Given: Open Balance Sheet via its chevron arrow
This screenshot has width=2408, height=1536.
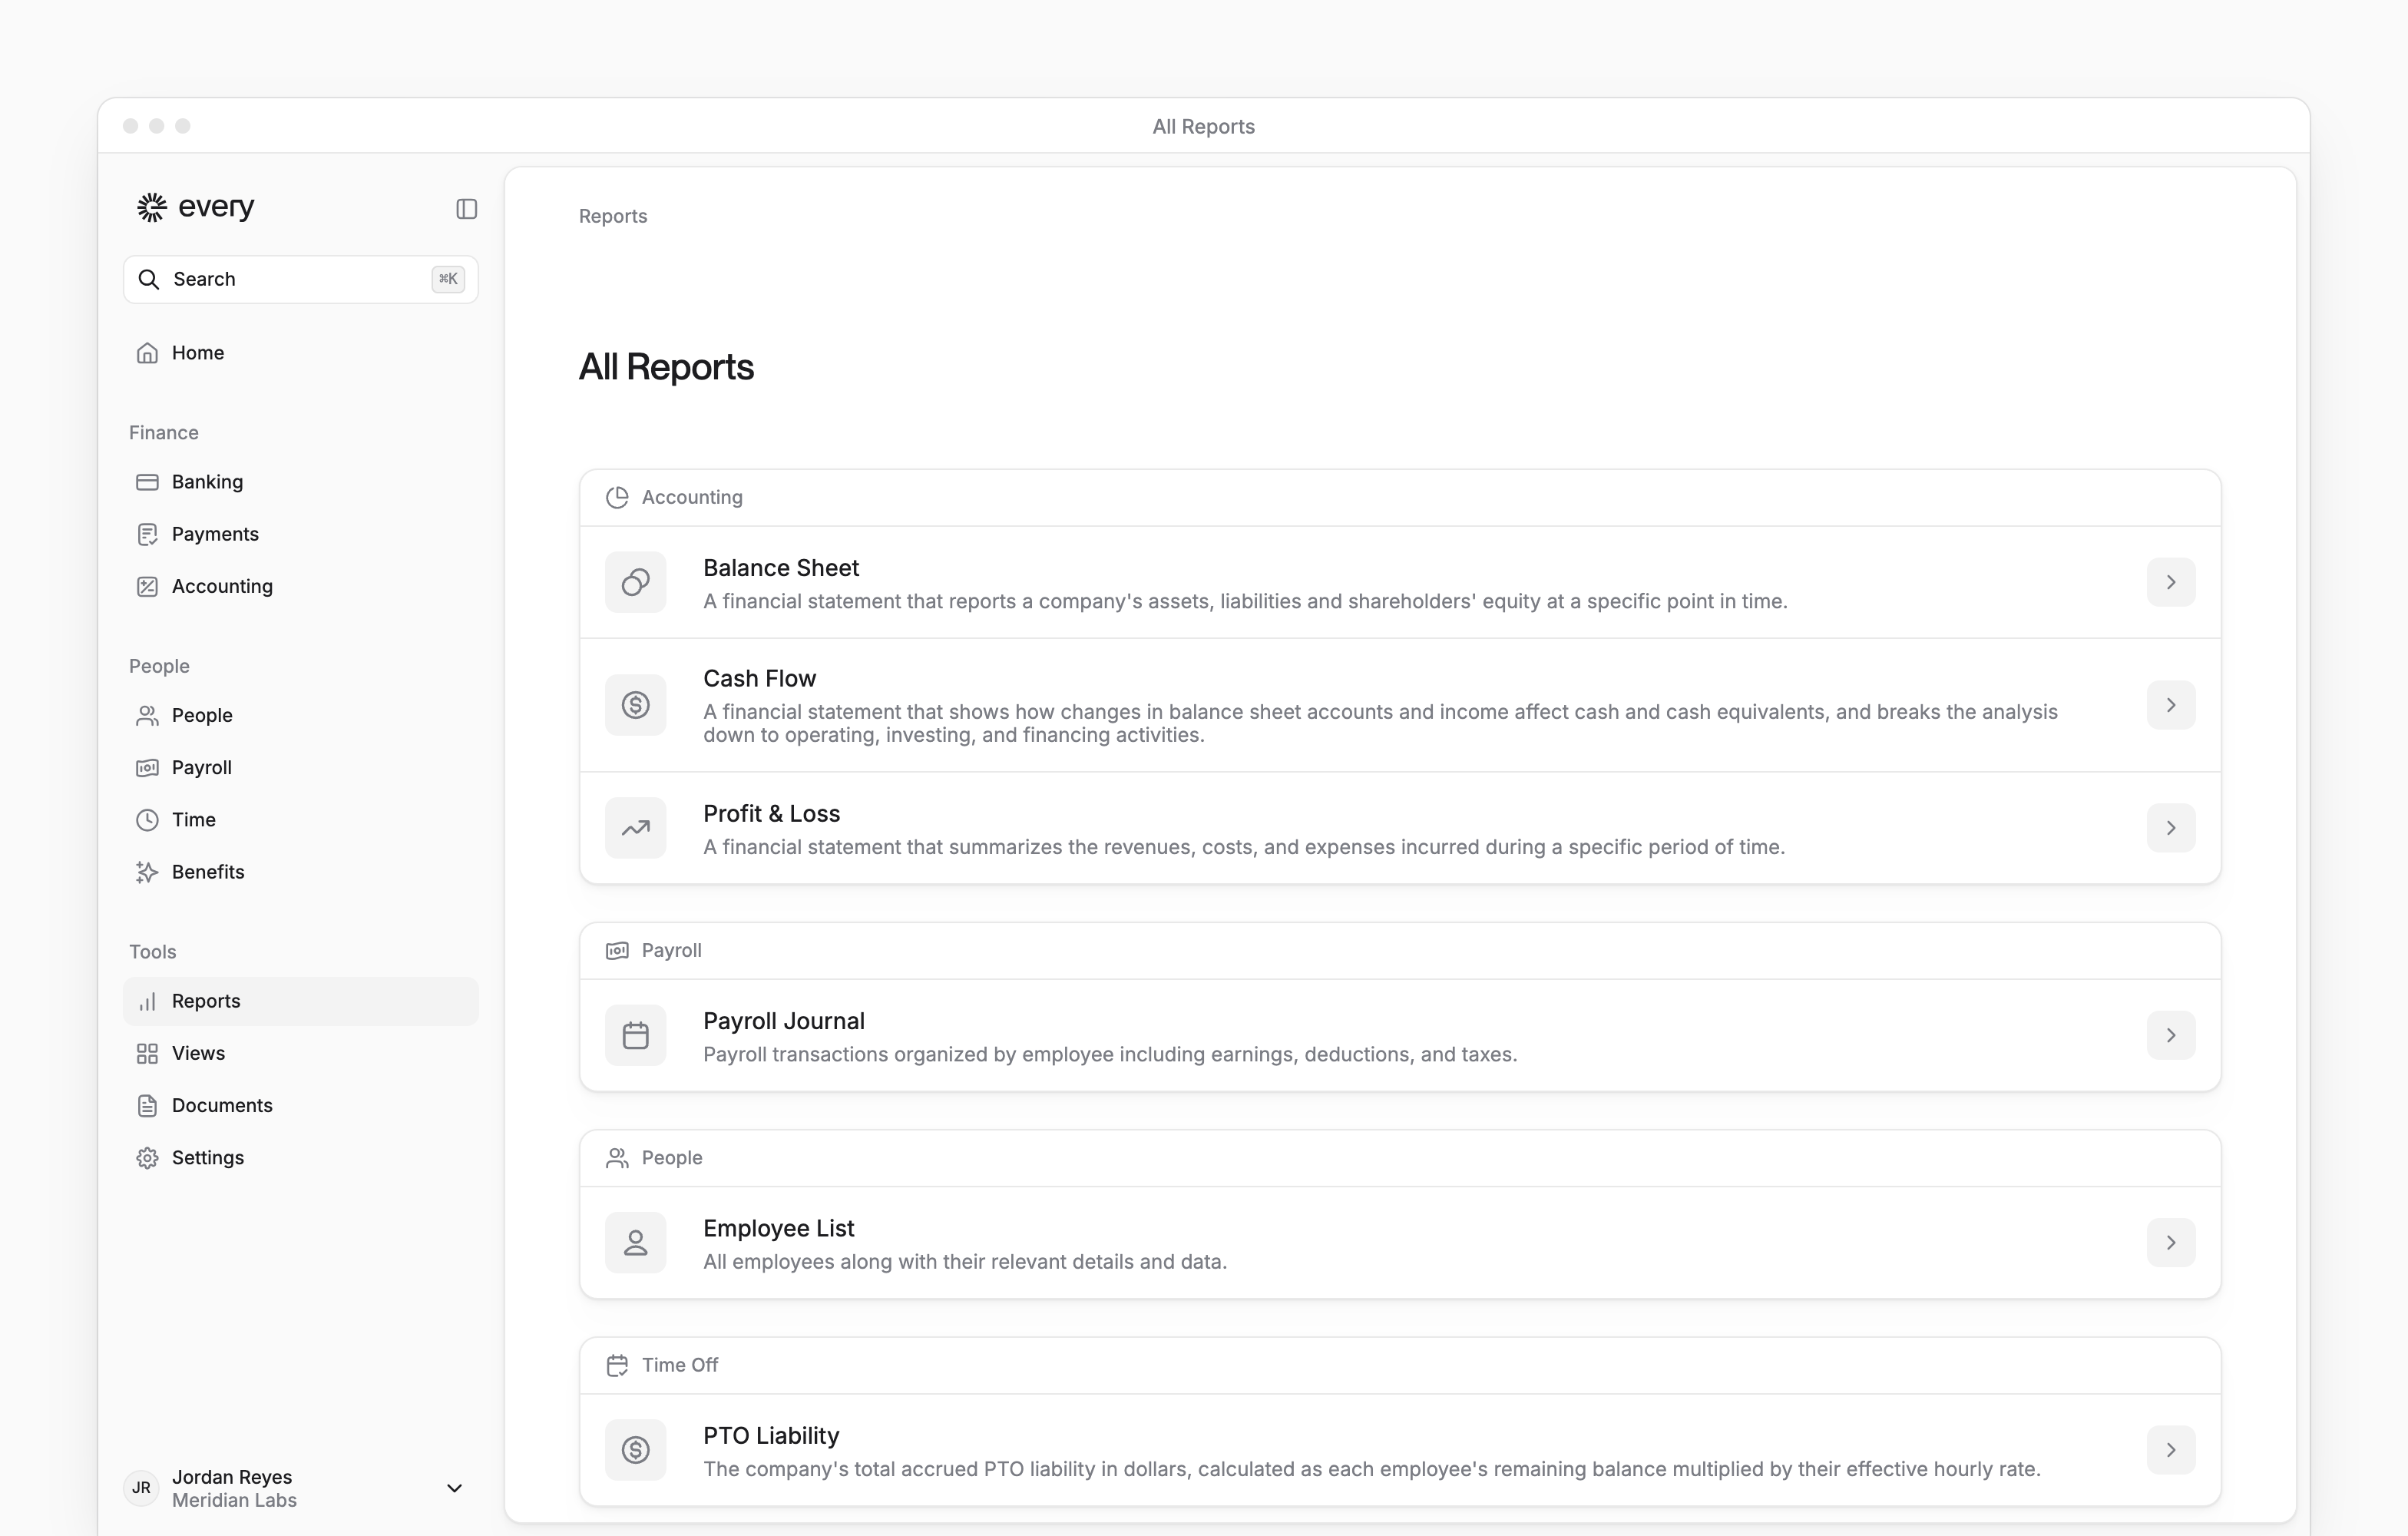Looking at the screenshot, I should click(x=2171, y=582).
